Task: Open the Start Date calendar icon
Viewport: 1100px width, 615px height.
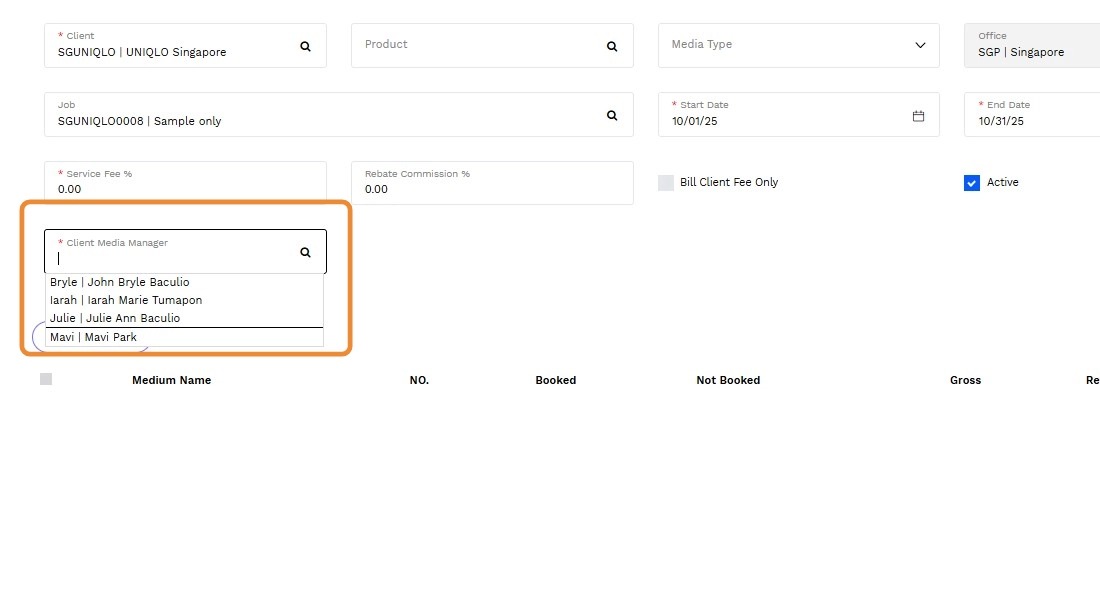Action: point(918,116)
